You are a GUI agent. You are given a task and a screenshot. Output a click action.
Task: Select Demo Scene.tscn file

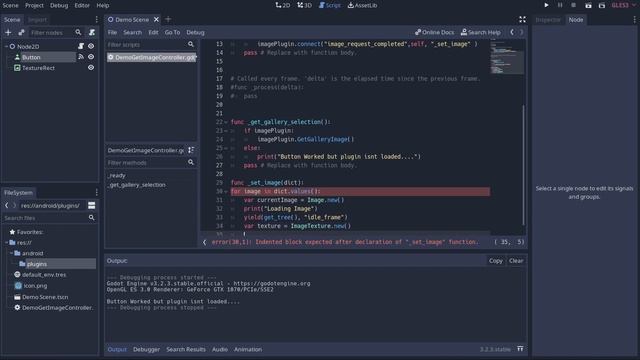tap(45, 297)
